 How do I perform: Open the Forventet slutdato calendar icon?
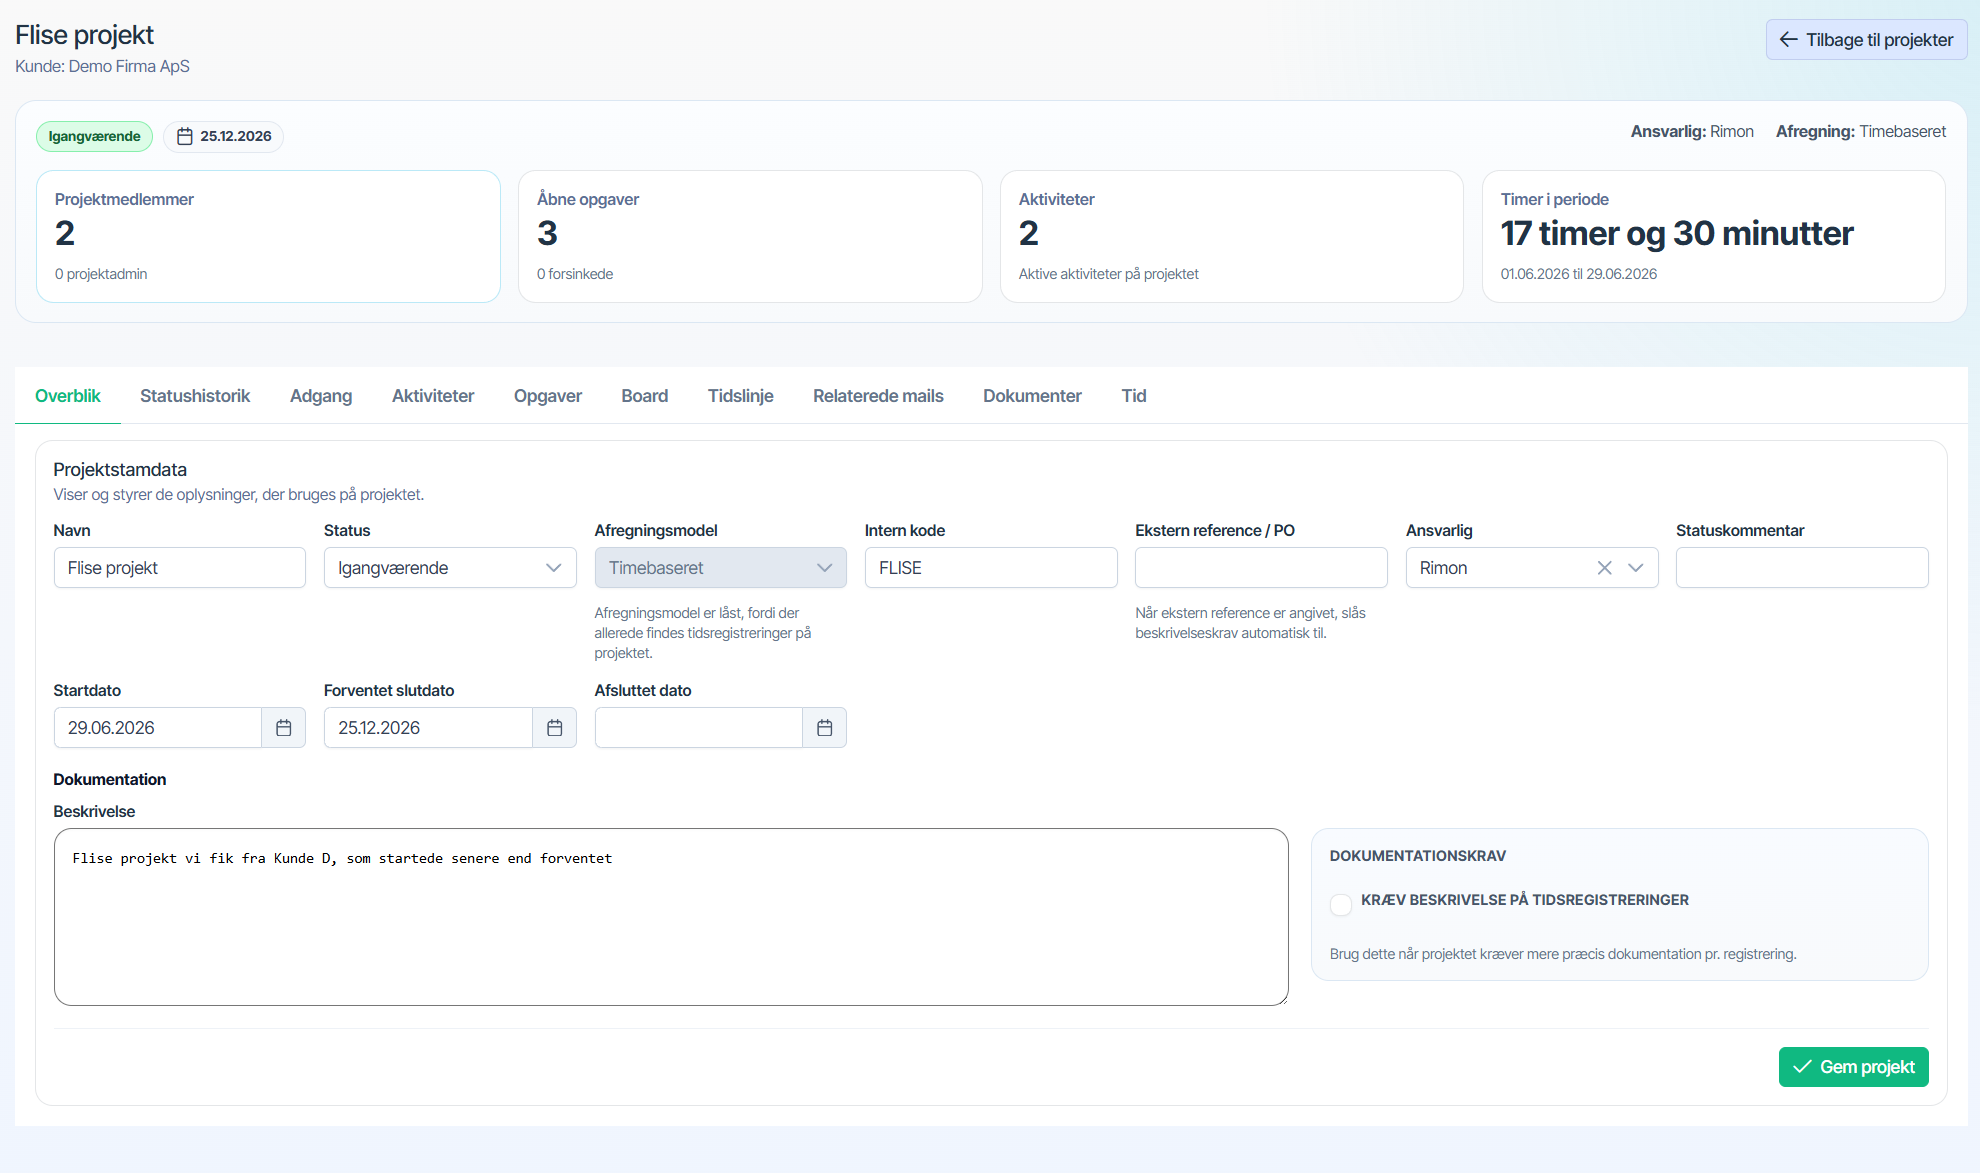pyautogui.click(x=555, y=728)
